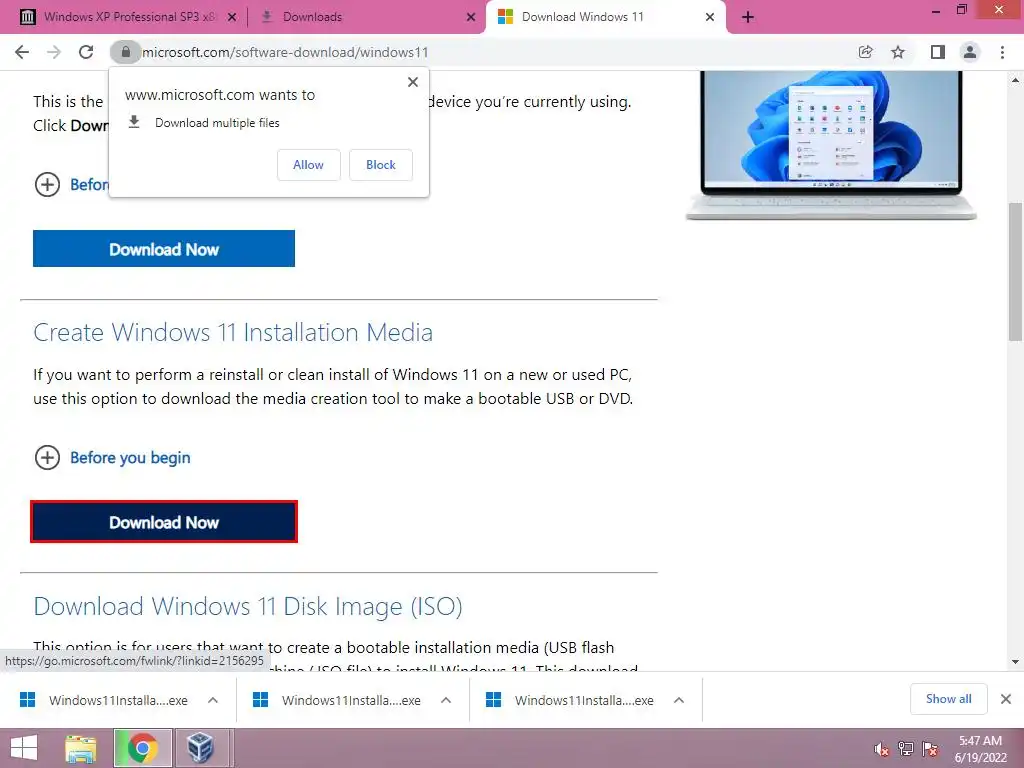Expand the top partially hidden Before expander
Screen dimensions: 1024x768
click(71, 185)
